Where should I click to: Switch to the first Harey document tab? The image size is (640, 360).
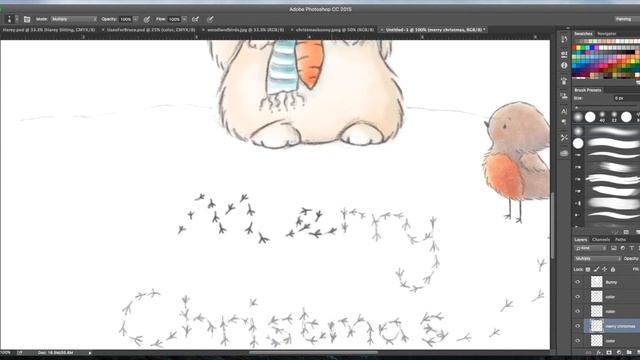coord(49,30)
